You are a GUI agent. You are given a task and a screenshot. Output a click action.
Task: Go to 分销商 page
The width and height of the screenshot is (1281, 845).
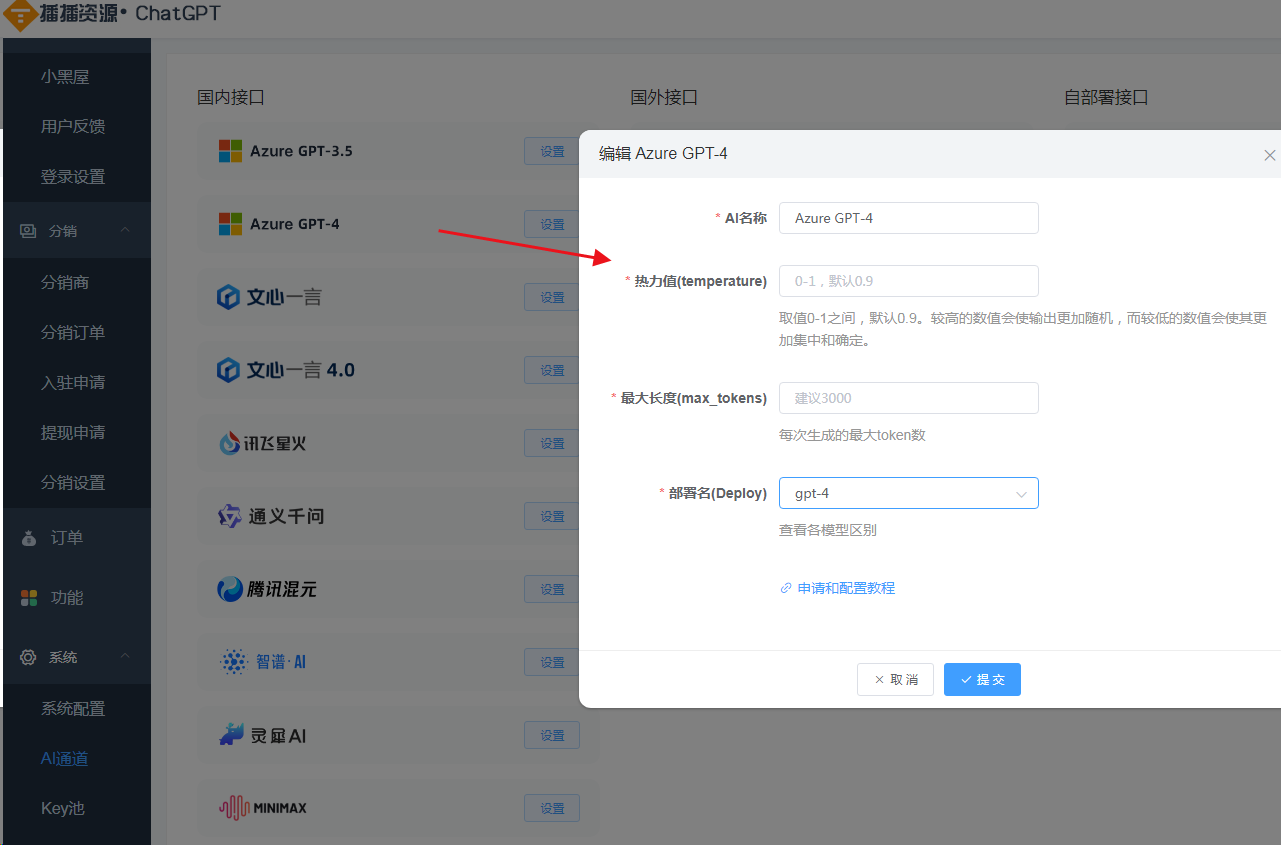(x=65, y=283)
